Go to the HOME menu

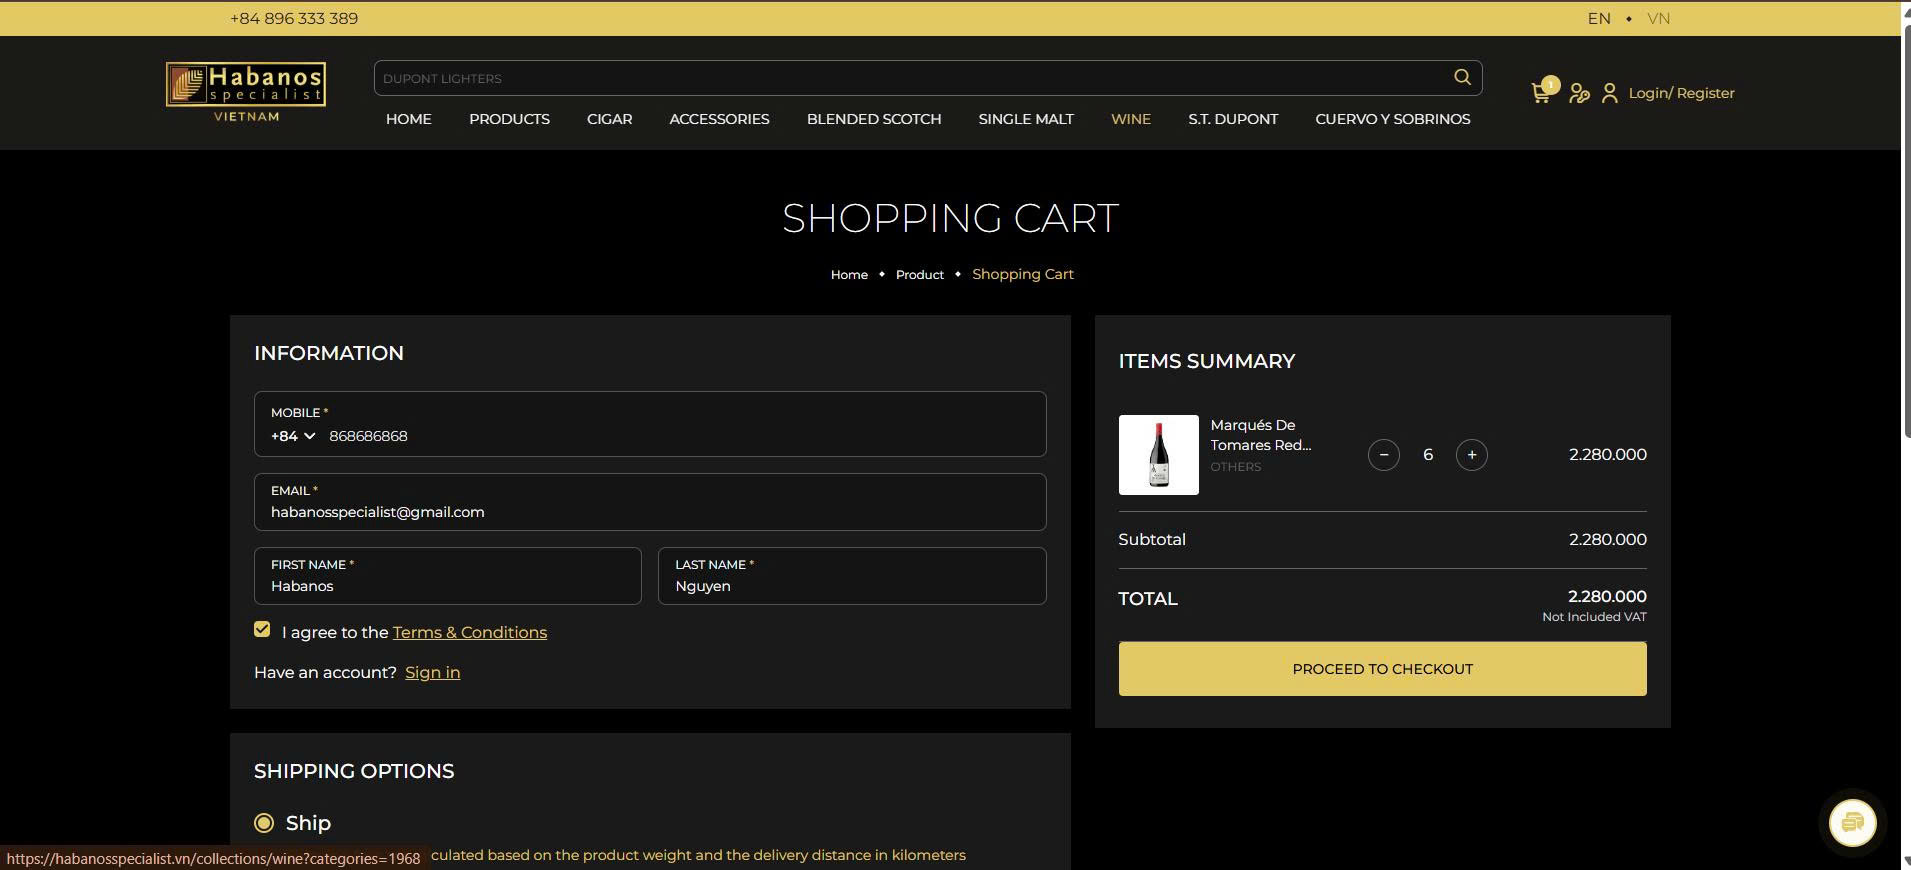[409, 119]
